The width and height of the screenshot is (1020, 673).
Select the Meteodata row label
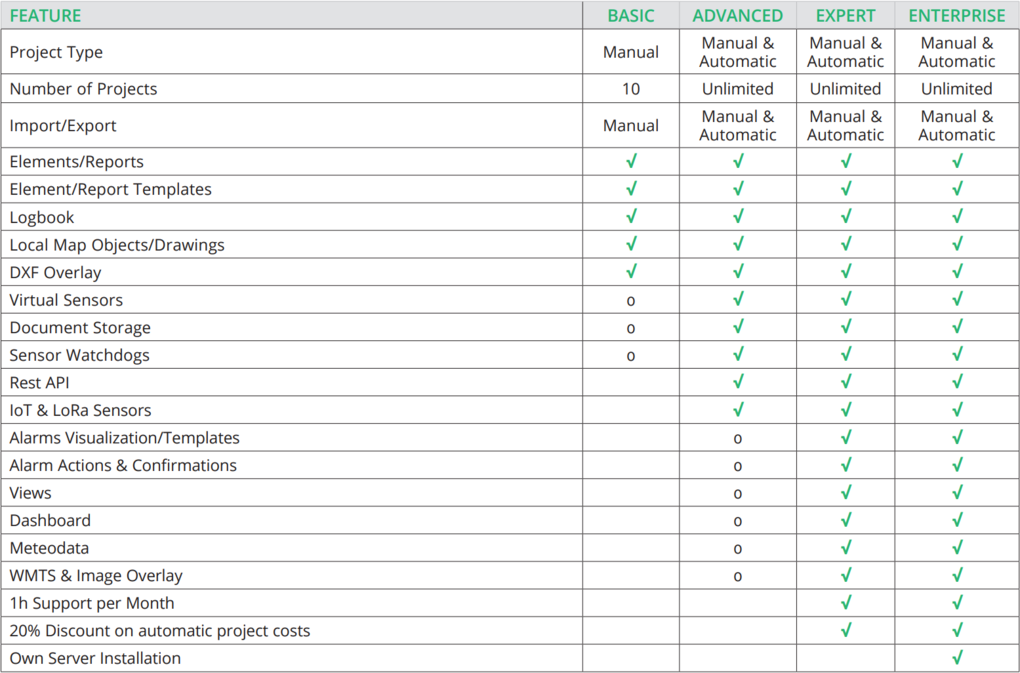(x=49, y=548)
